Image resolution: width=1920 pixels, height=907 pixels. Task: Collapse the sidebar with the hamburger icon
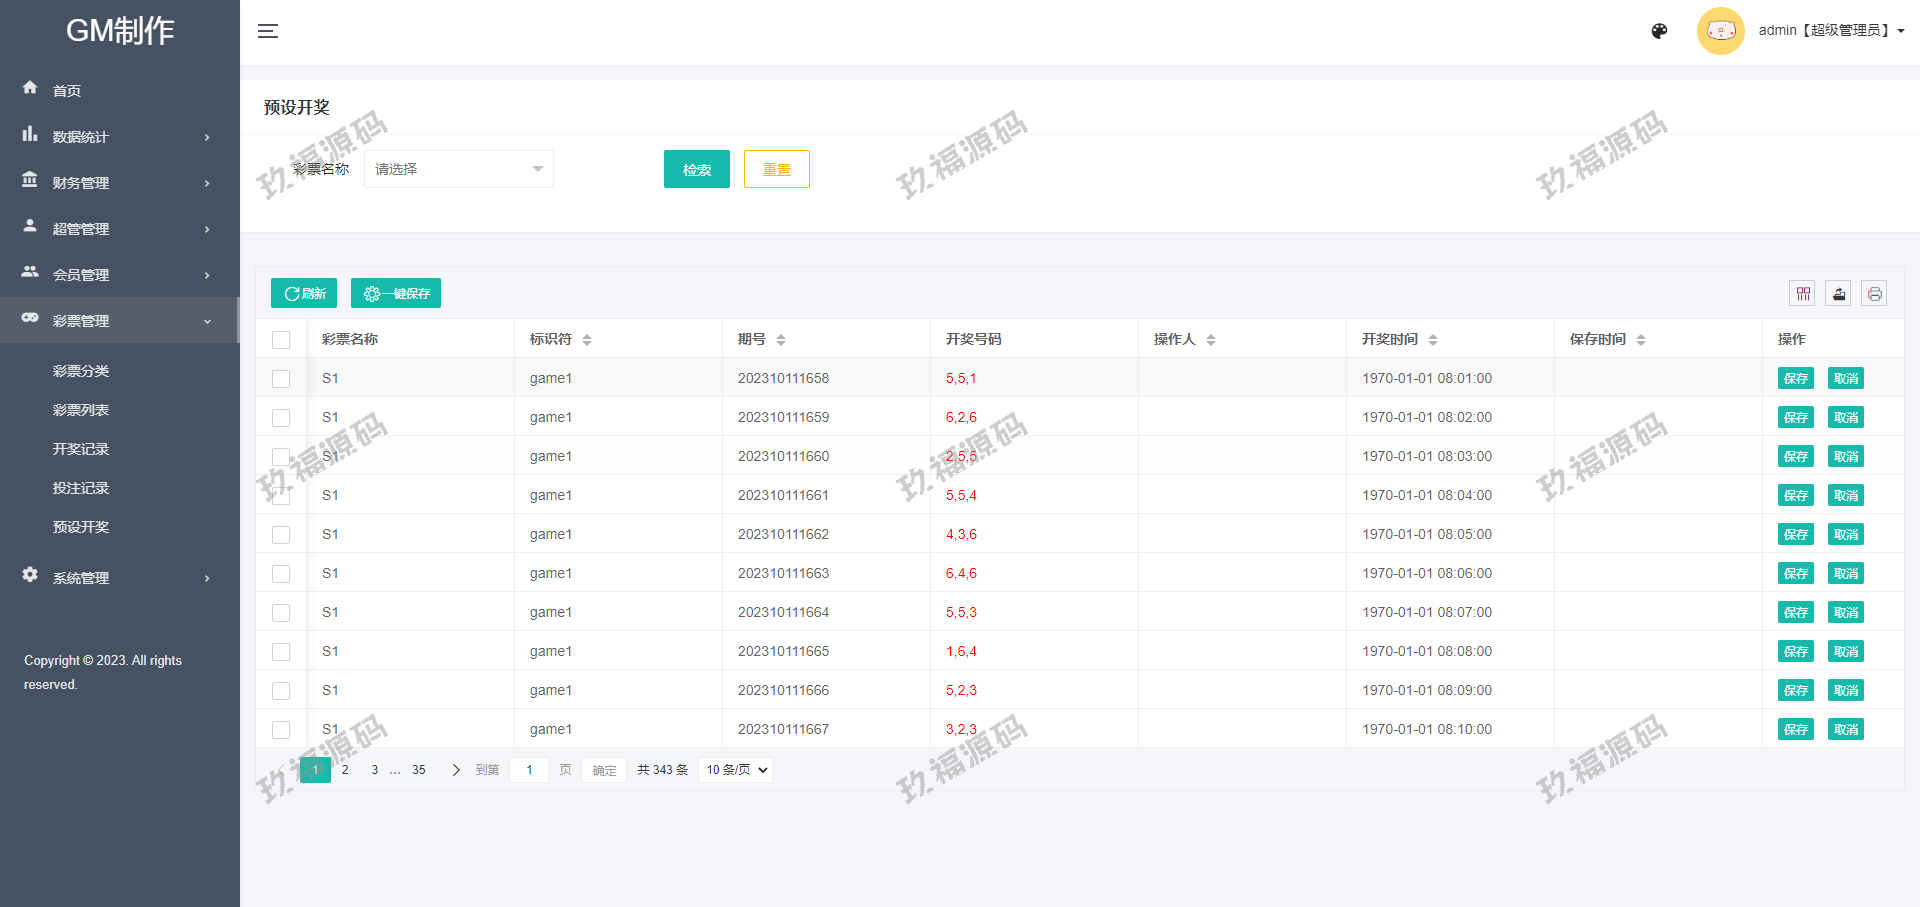click(267, 31)
